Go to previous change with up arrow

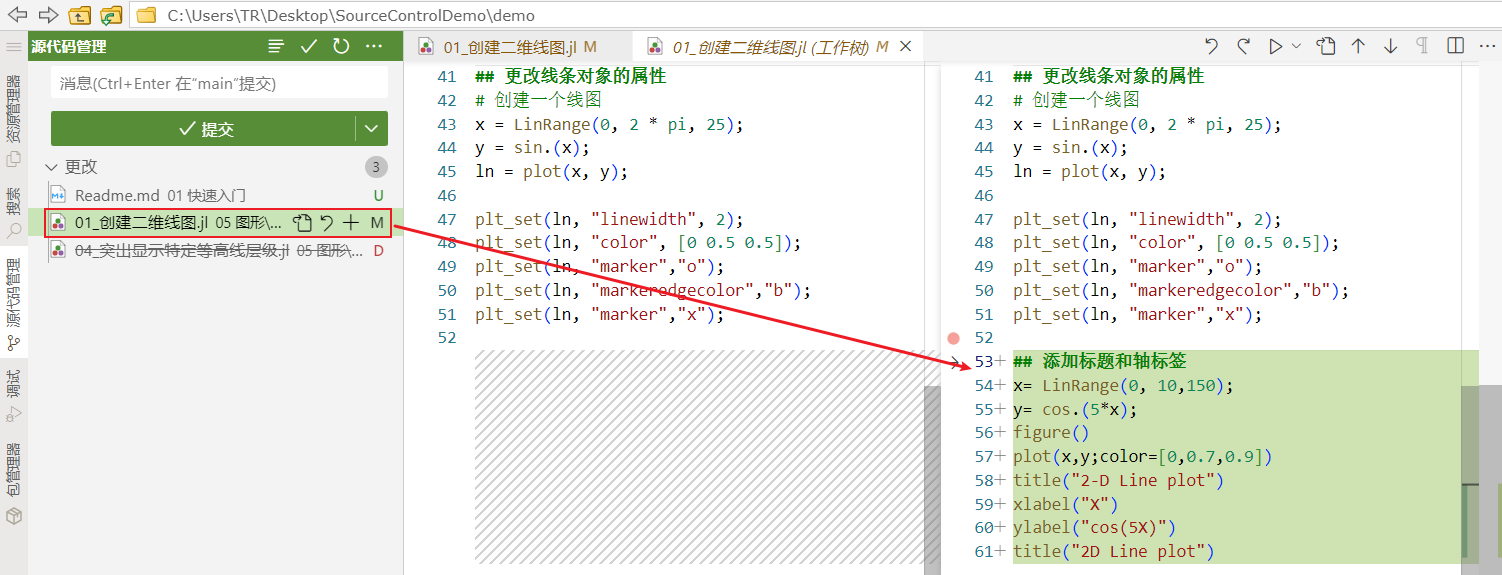click(1358, 46)
